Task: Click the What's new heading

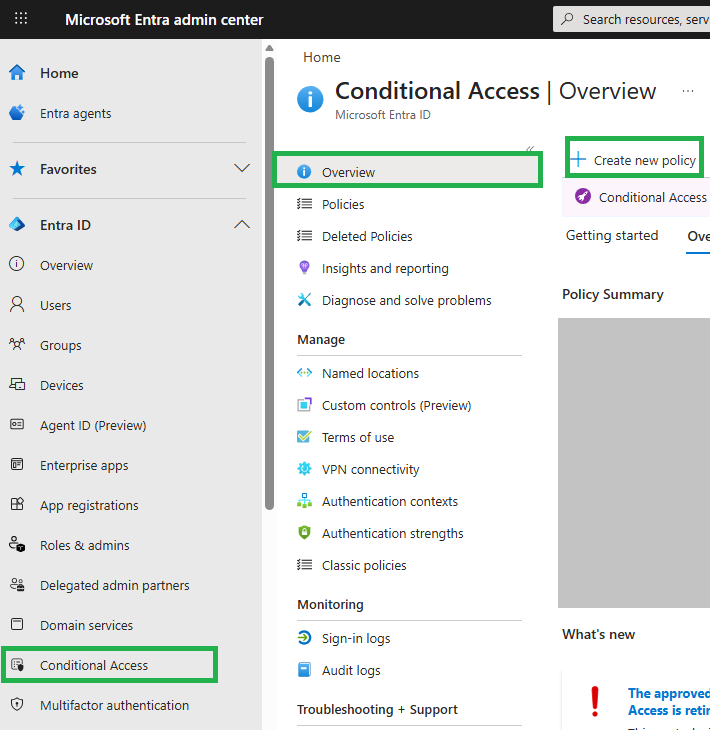Action: (x=598, y=634)
